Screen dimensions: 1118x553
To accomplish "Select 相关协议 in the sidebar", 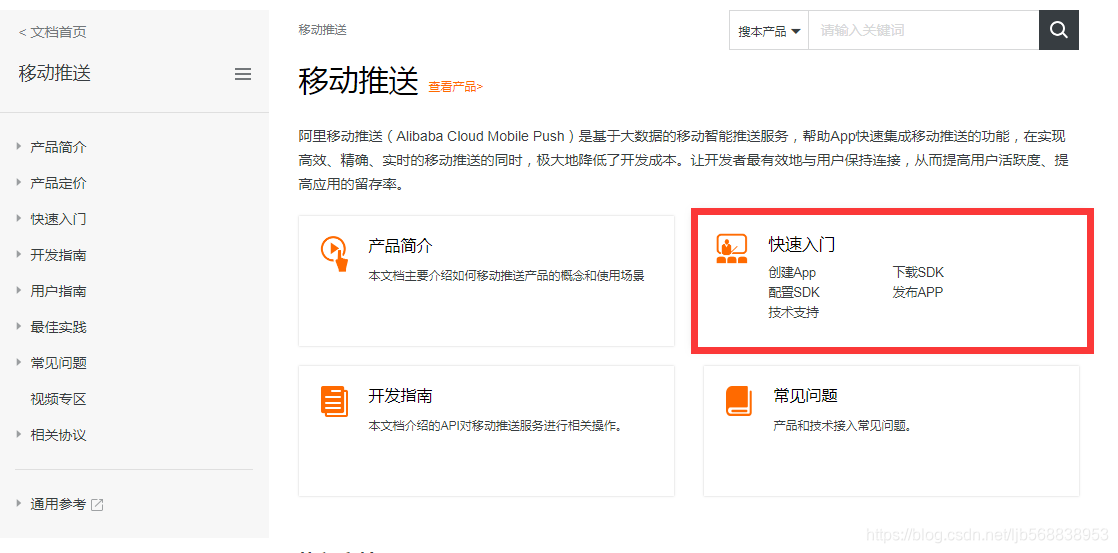I will point(58,435).
